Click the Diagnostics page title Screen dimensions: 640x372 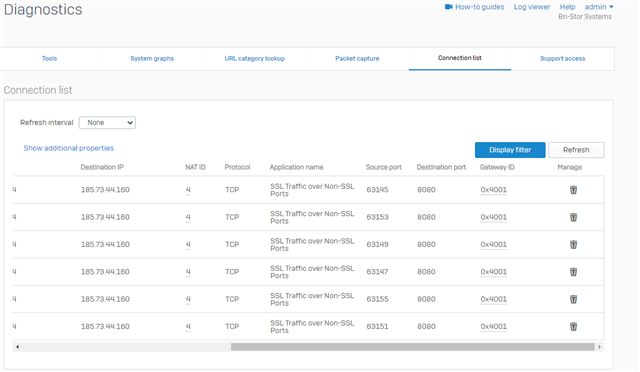(43, 9)
